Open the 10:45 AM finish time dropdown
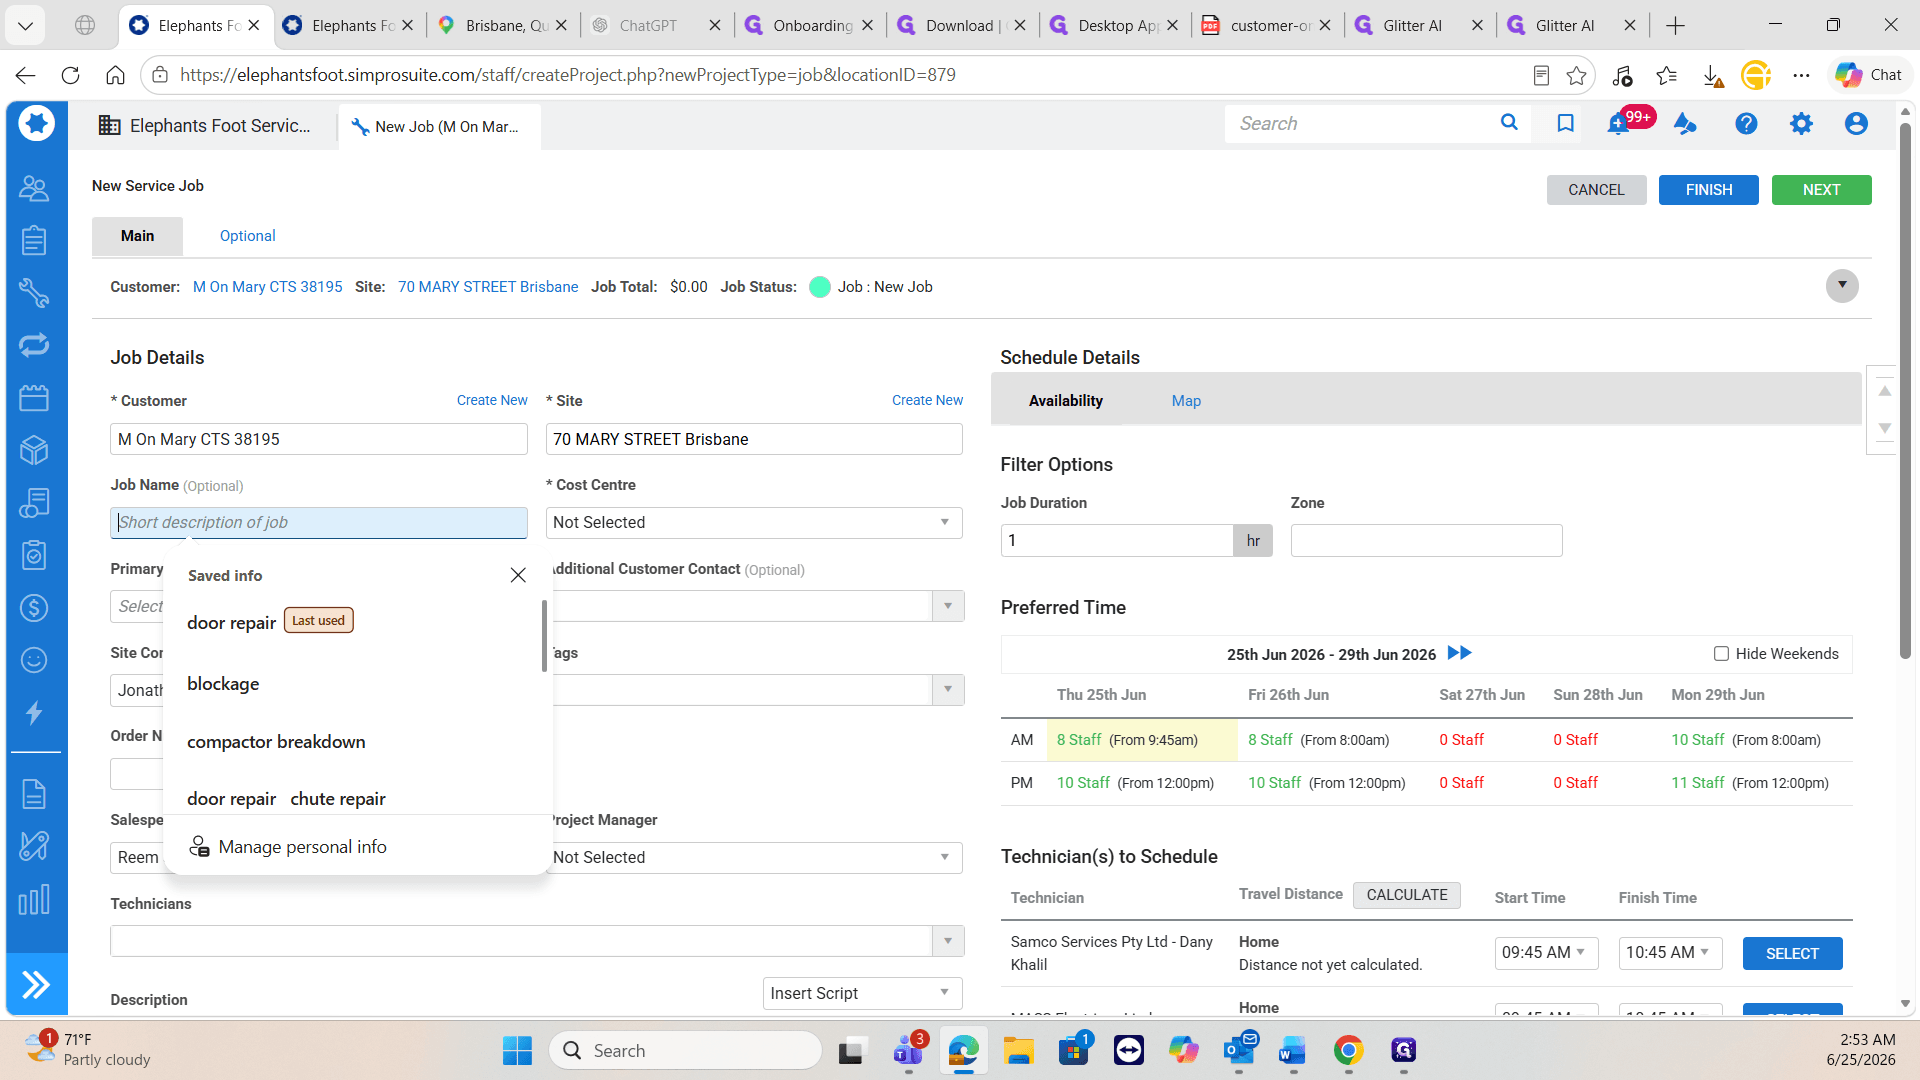Image resolution: width=1920 pixels, height=1080 pixels. (1670, 953)
